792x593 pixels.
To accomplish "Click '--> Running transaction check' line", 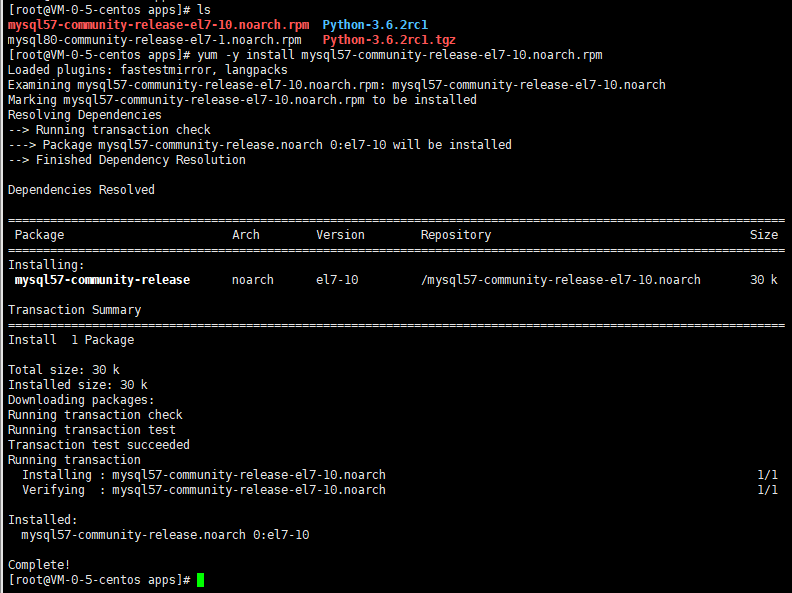I will (109, 130).
